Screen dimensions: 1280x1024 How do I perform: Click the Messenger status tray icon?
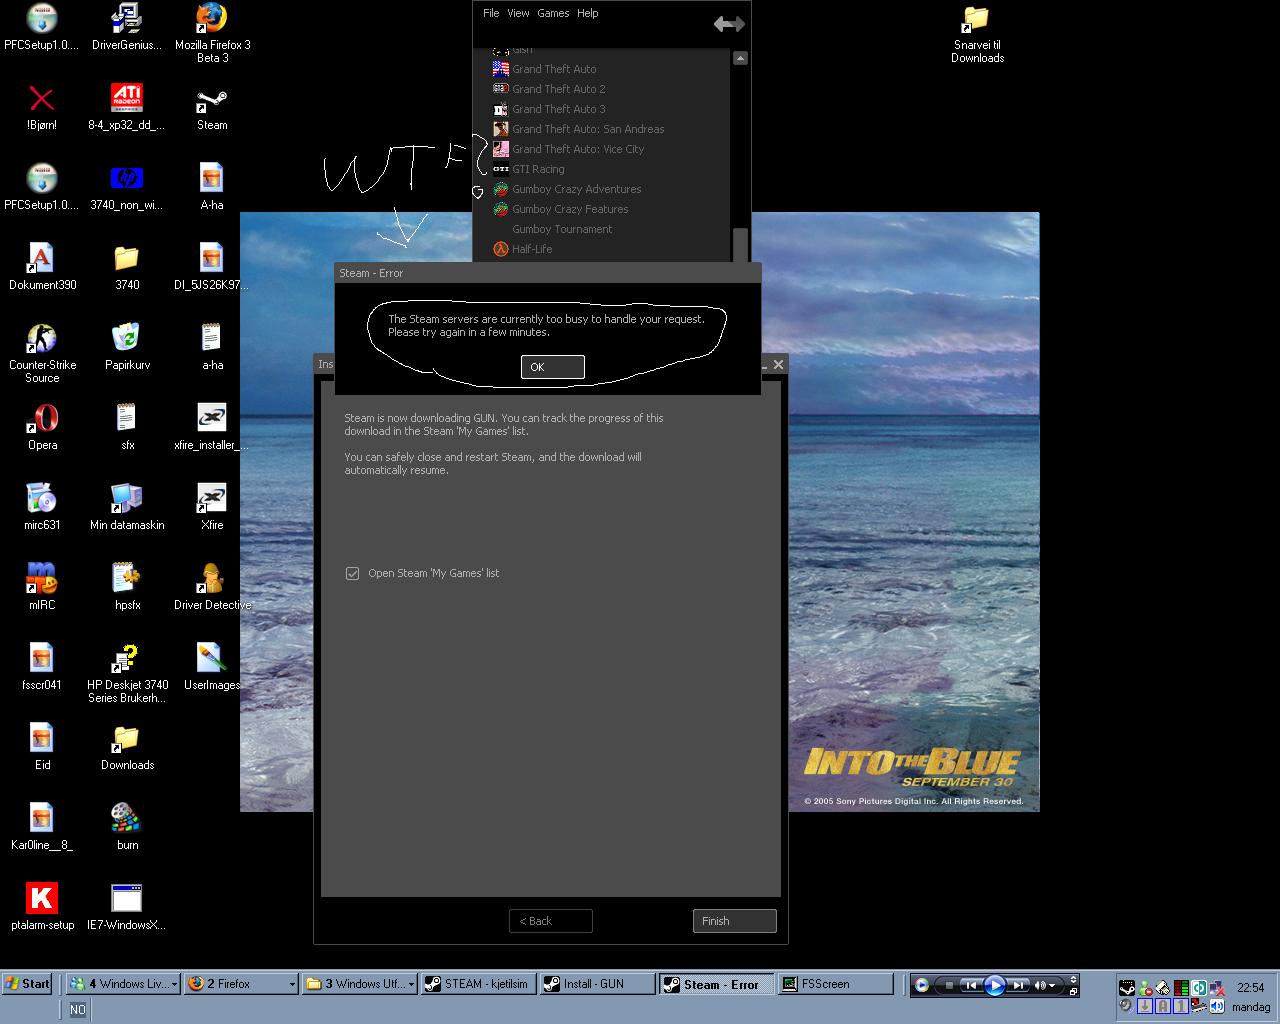tap(1146, 988)
